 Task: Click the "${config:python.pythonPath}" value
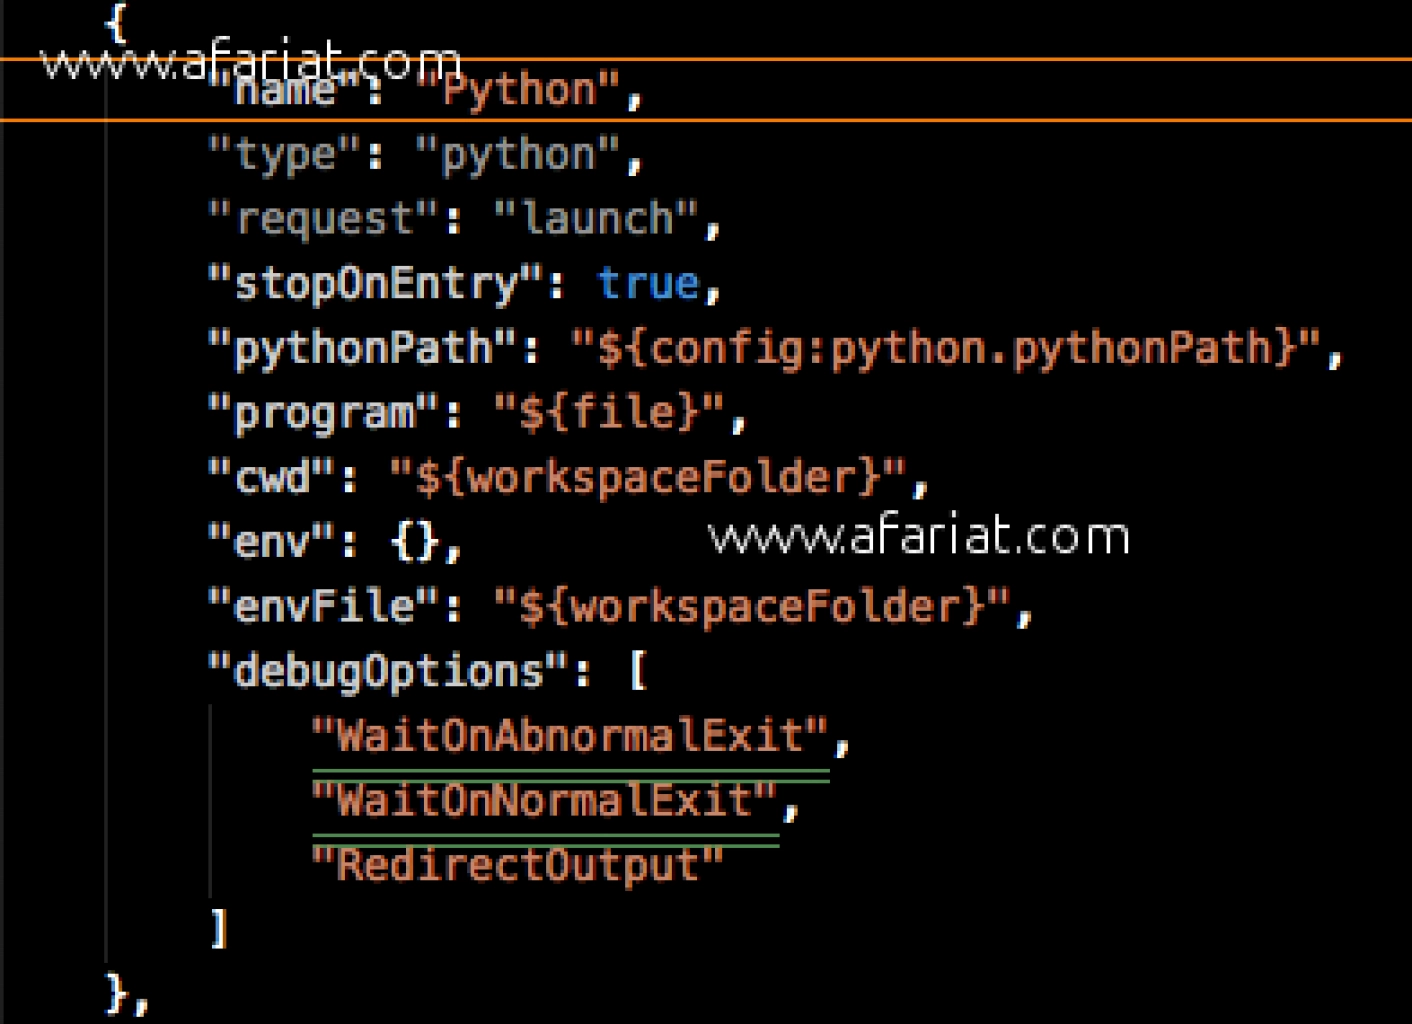click(x=946, y=349)
